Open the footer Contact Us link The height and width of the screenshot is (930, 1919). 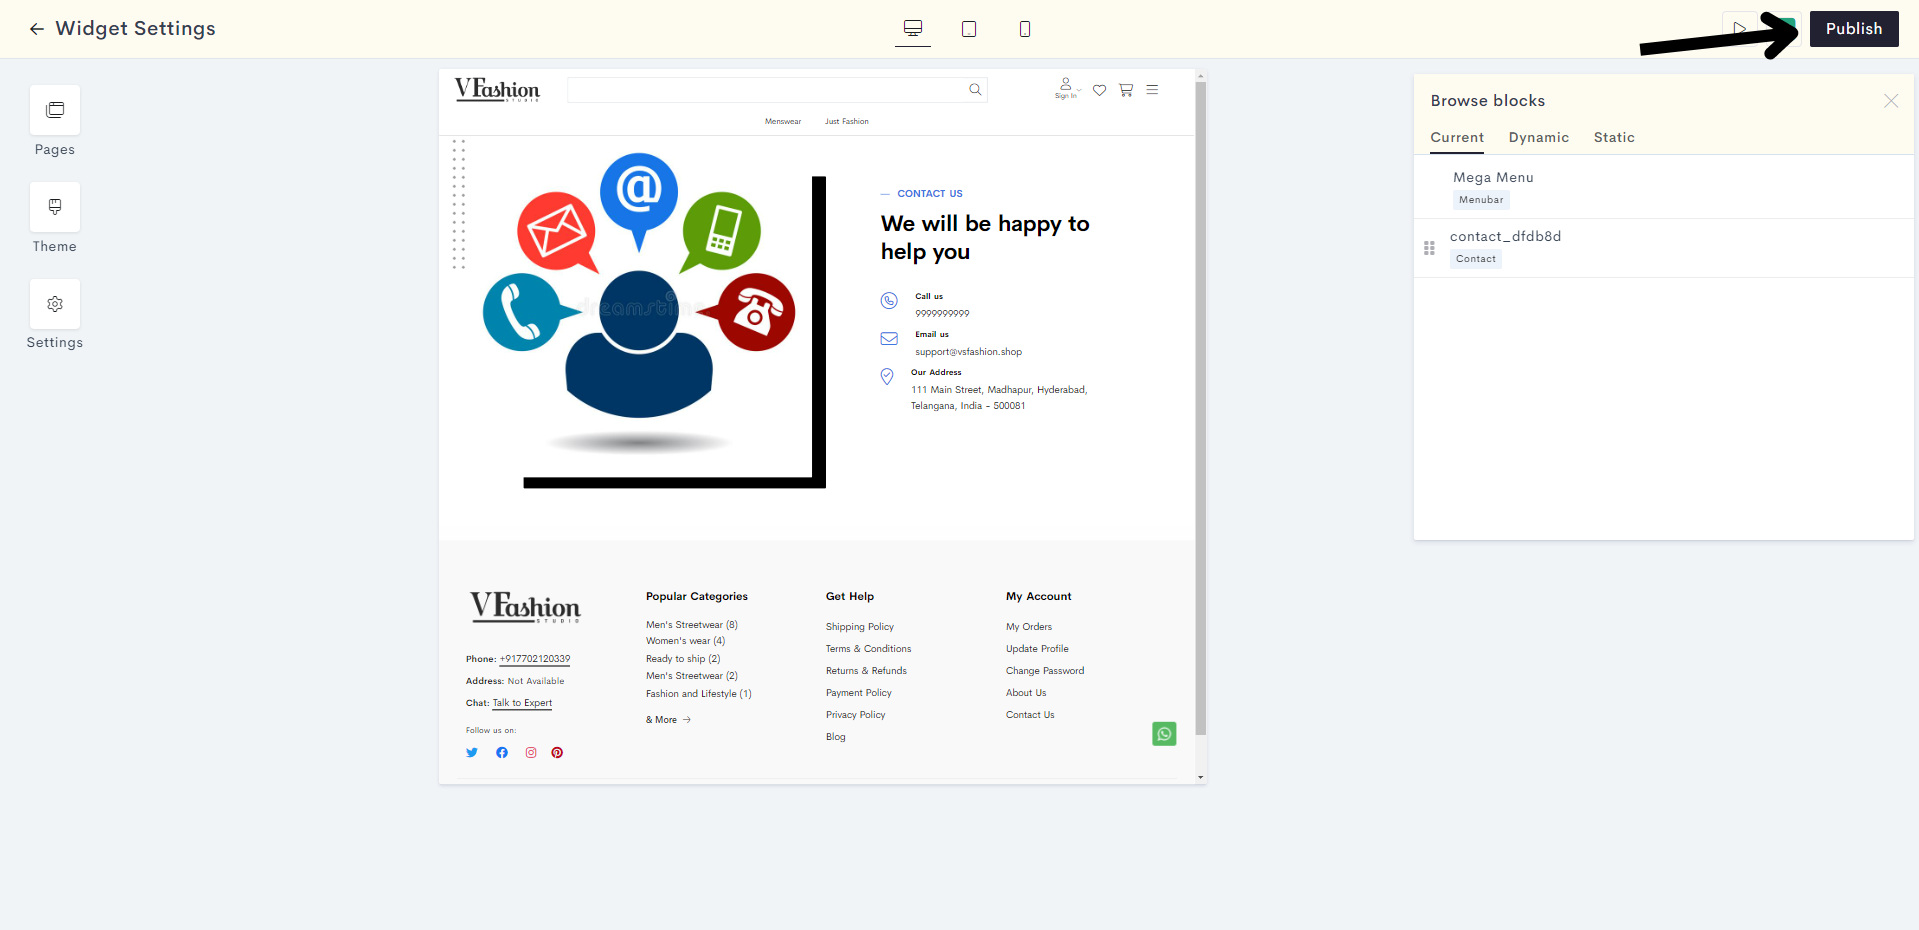coord(1030,715)
